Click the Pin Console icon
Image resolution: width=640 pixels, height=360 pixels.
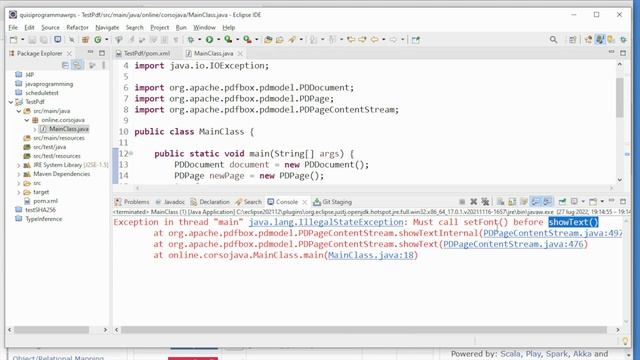point(562,202)
